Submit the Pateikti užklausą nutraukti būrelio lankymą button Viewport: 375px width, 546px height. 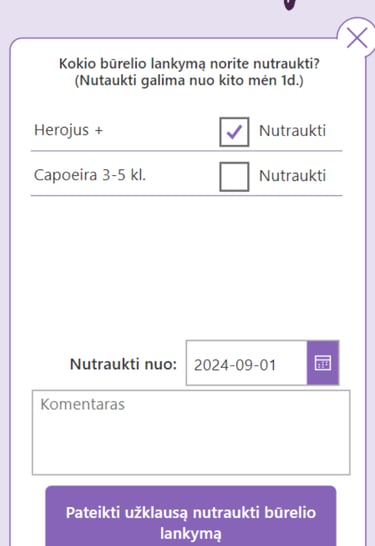click(x=191, y=517)
